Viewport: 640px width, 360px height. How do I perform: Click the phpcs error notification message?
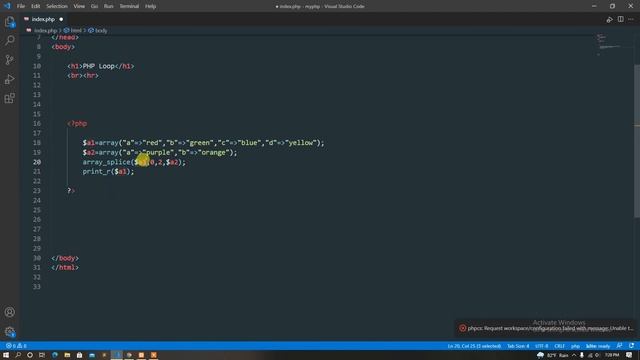tap(550, 328)
